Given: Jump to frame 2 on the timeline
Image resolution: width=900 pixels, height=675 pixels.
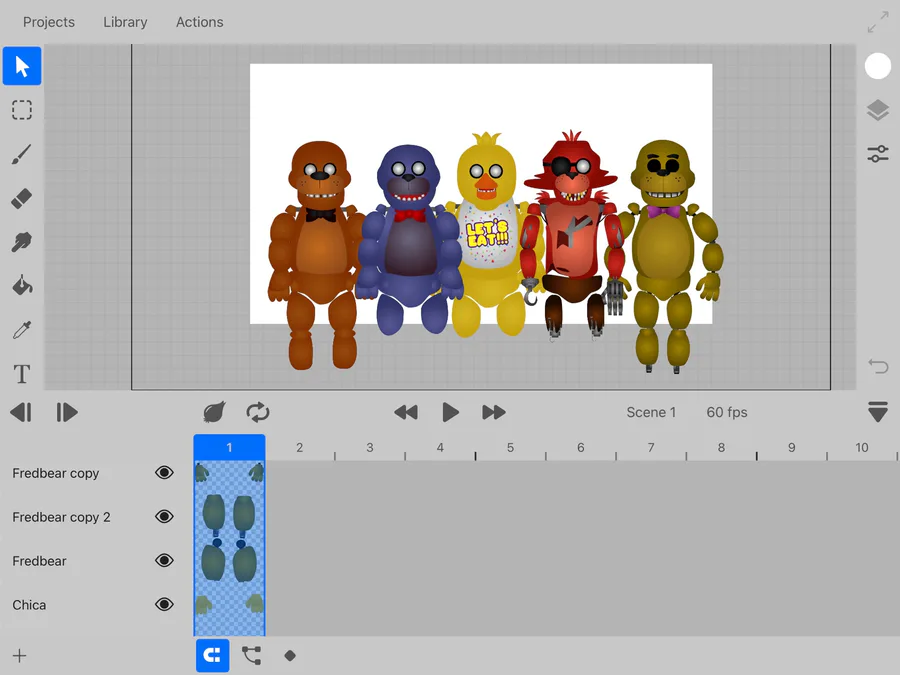Looking at the screenshot, I should coord(300,448).
